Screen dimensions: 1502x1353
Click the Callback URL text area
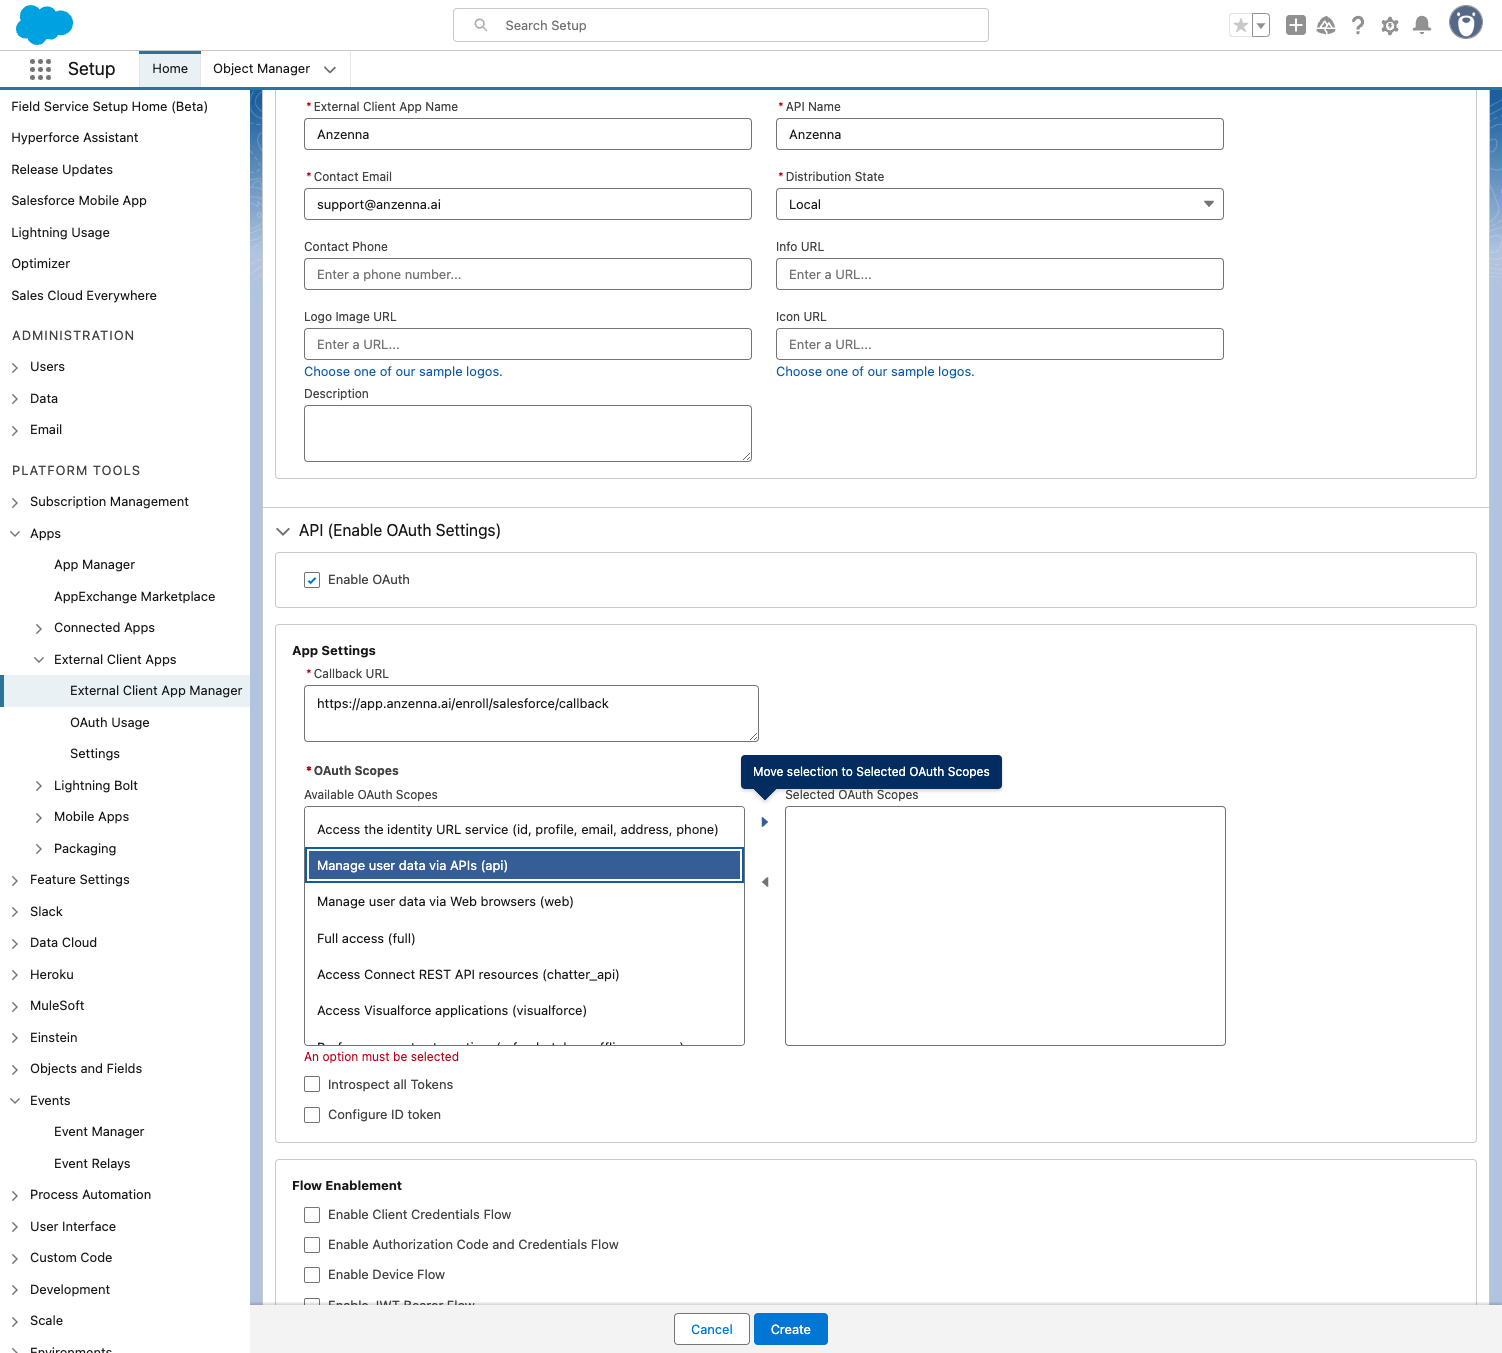click(x=531, y=713)
